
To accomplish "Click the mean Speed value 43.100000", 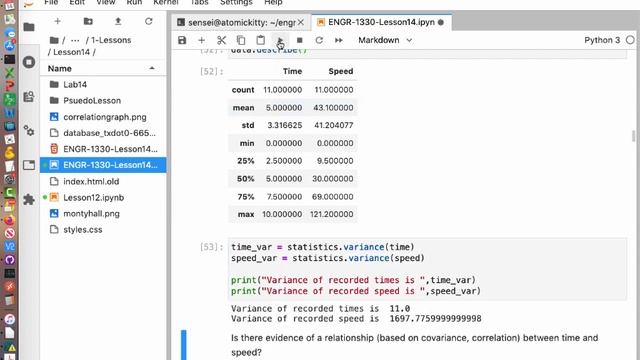I will point(333,108).
